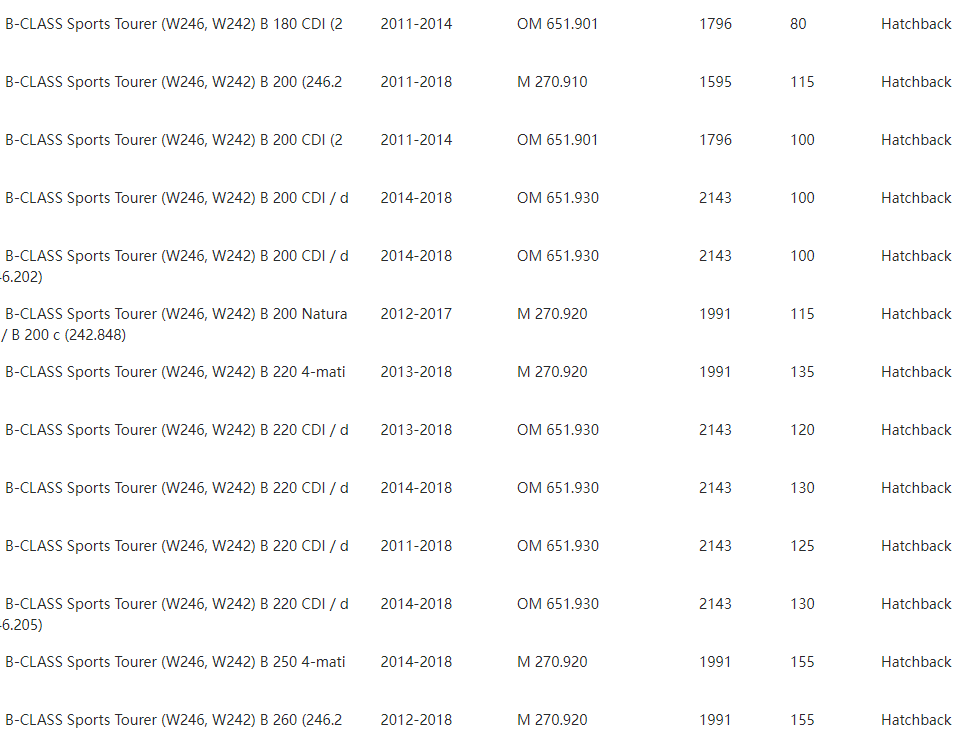The image size is (965, 739).
Task: Click the power value 80
Action: point(798,24)
